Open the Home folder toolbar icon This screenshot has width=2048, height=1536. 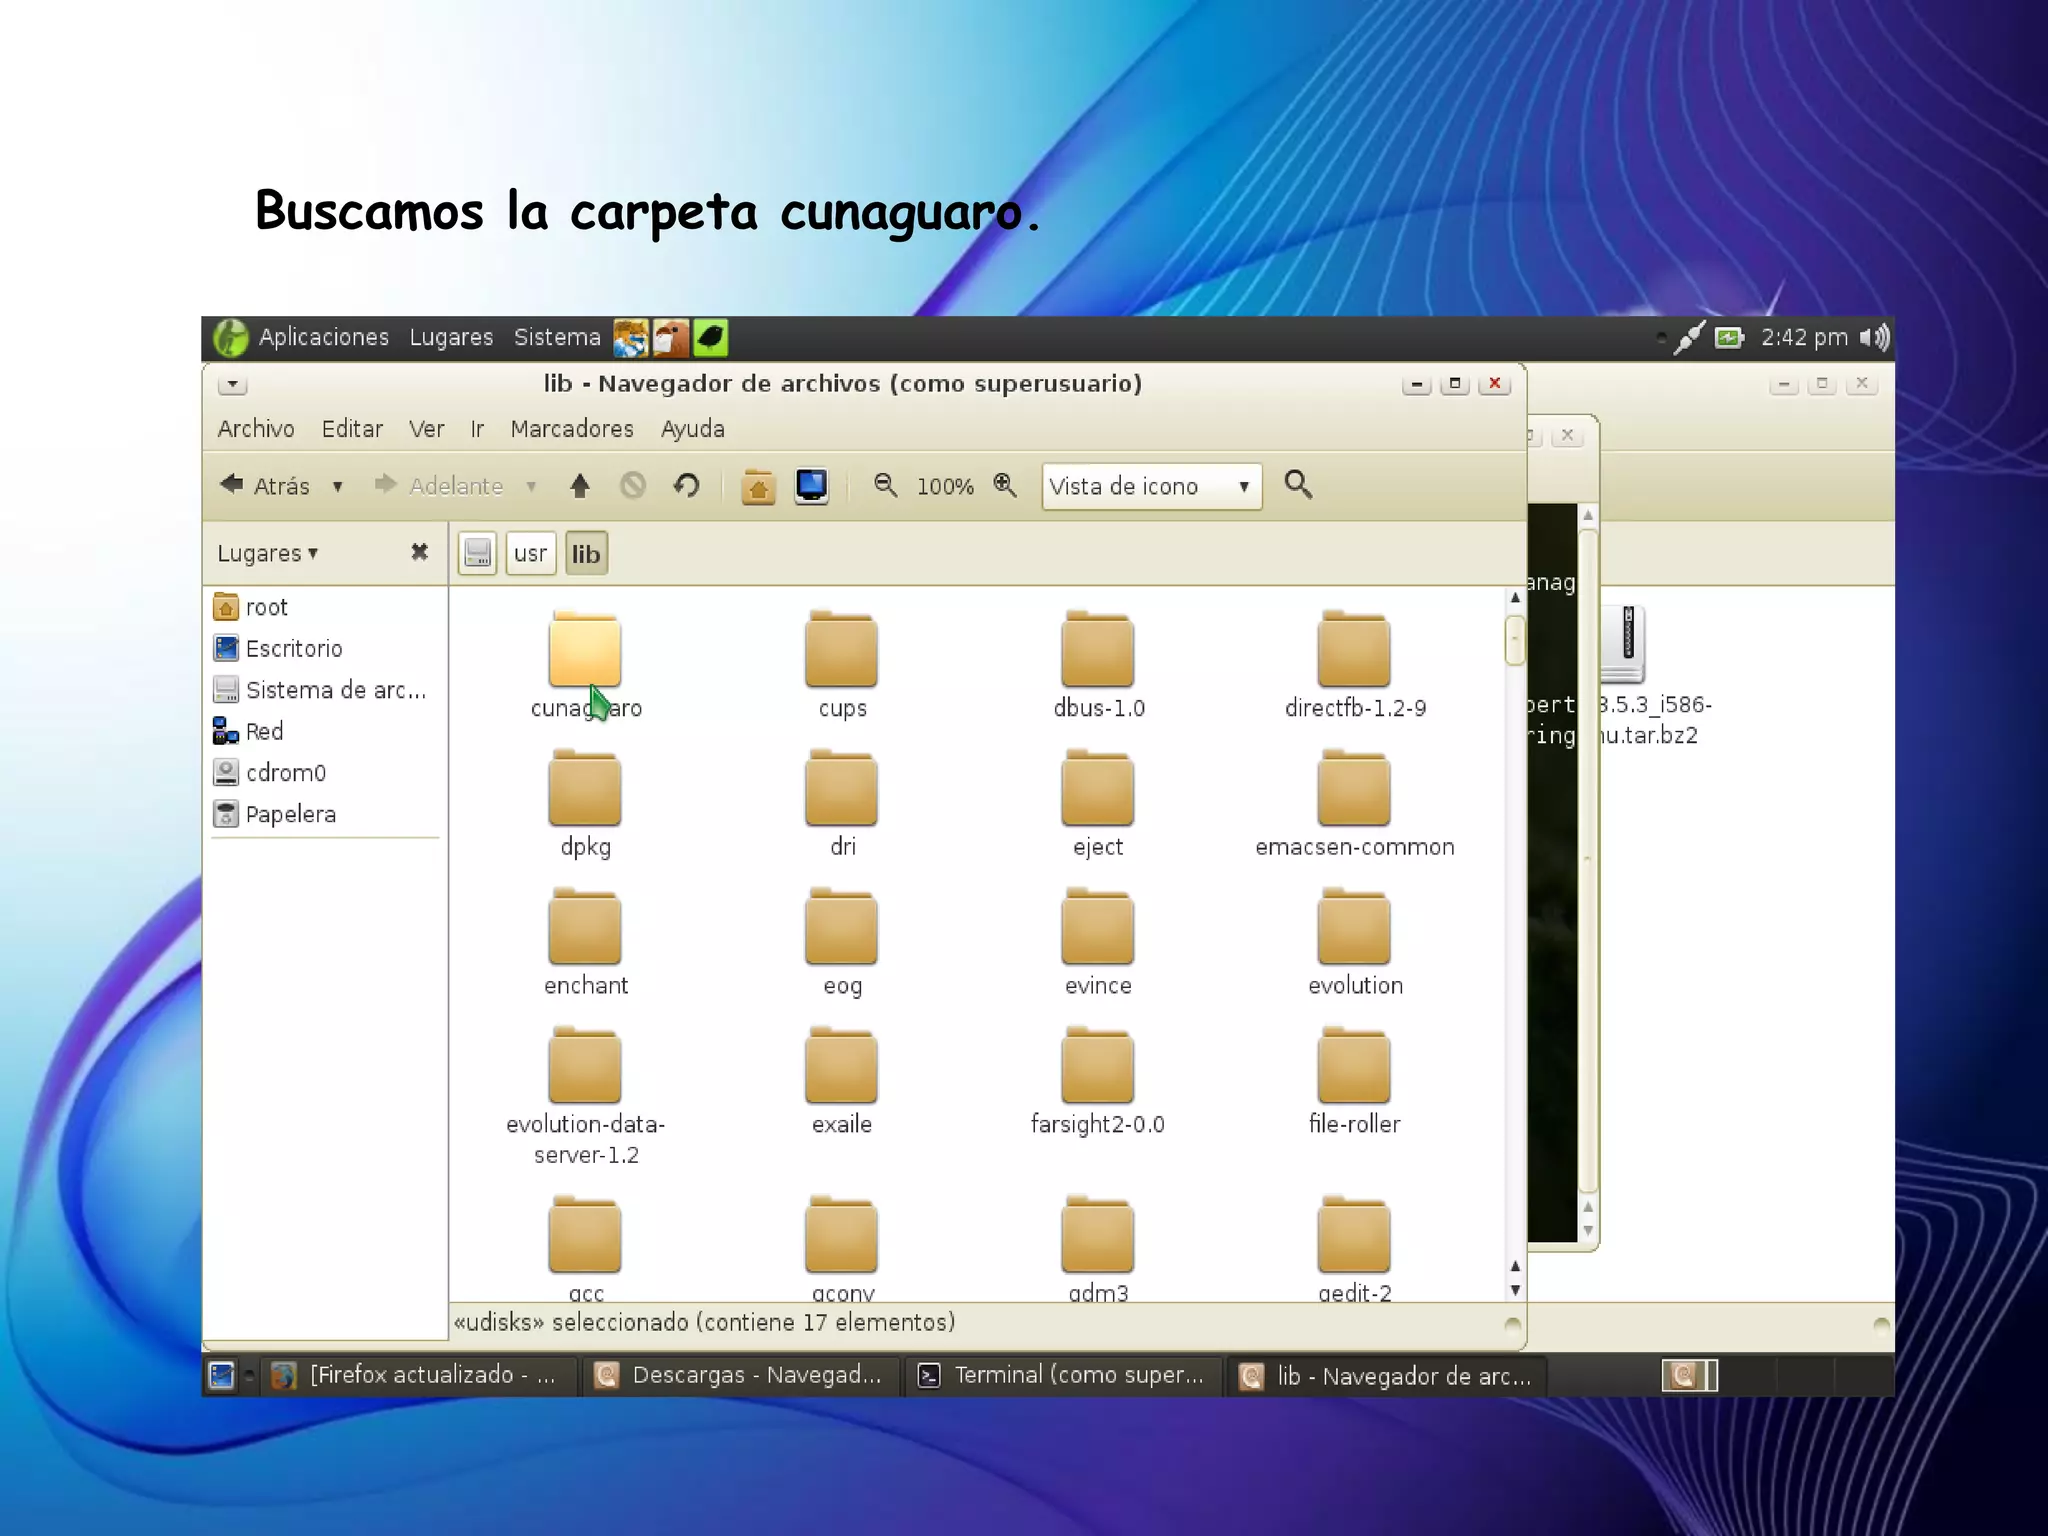coord(758,487)
